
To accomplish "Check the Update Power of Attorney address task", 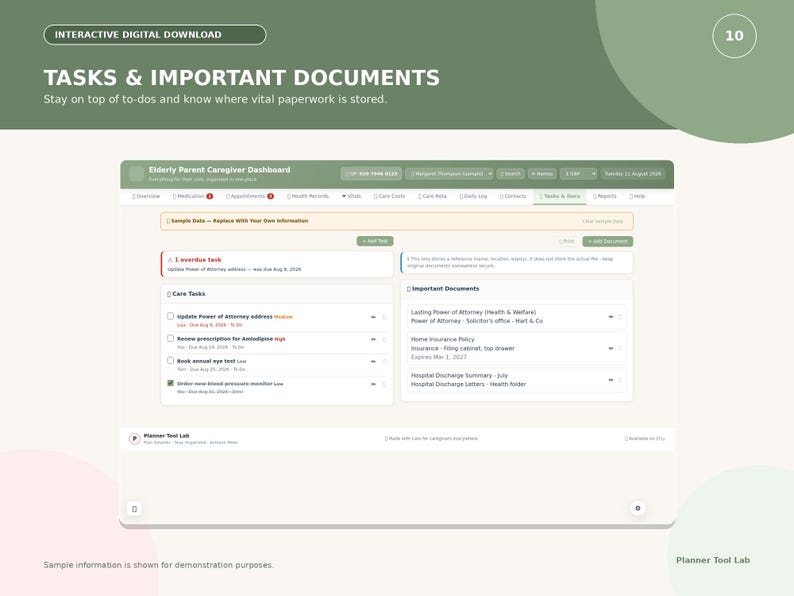I will (x=171, y=316).
